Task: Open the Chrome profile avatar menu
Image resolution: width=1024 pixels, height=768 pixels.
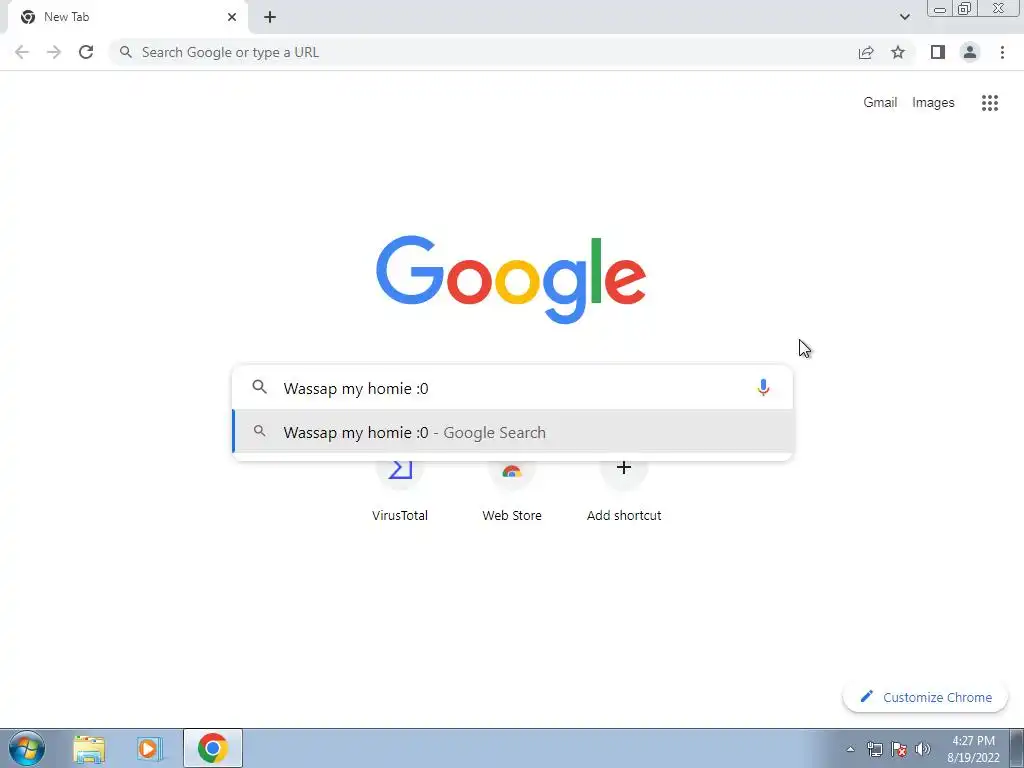Action: click(x=970, y=52)
